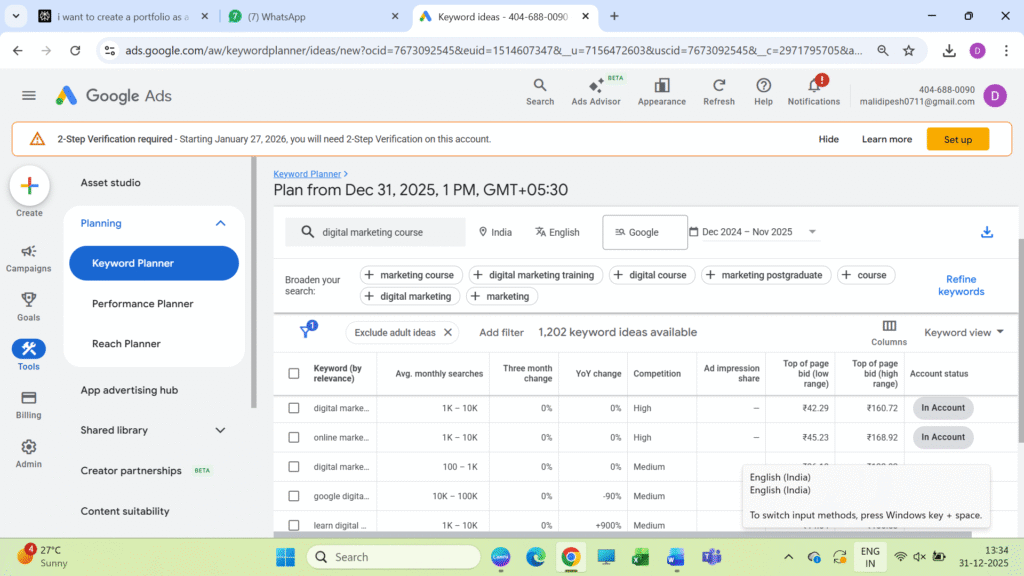Open the Ads Advisor beta icon
Image resolution: width=1024 pixels, height=576 pixels.
pos(596,87)
